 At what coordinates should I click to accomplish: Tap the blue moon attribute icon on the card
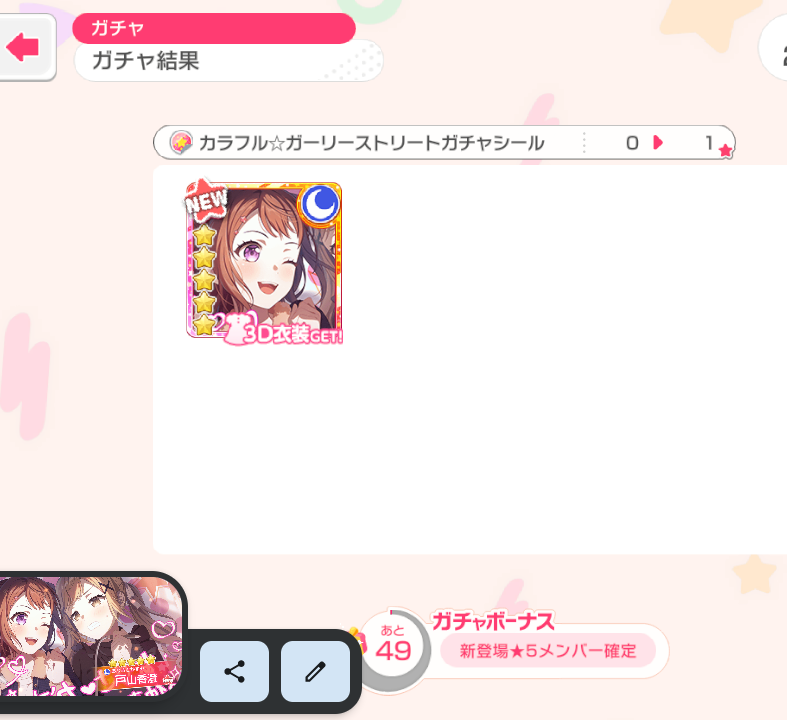point(320,204)
